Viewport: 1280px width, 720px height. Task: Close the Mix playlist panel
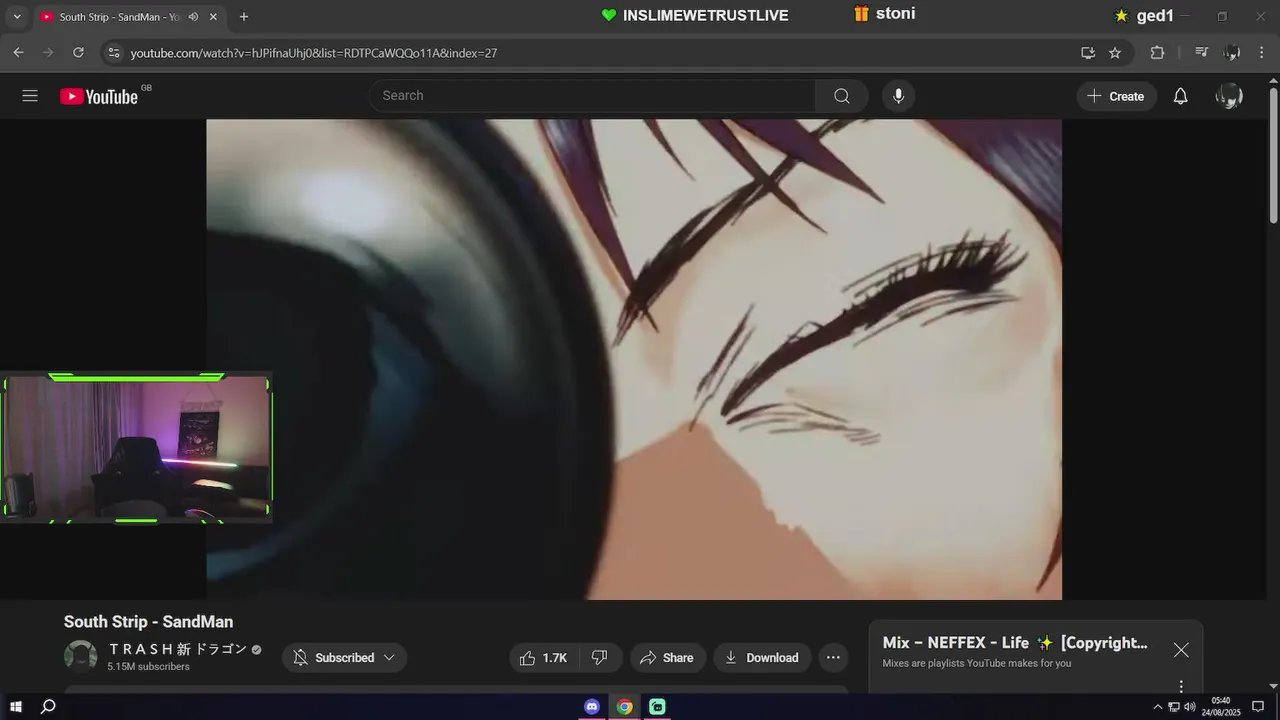(x=1181, y=650)
